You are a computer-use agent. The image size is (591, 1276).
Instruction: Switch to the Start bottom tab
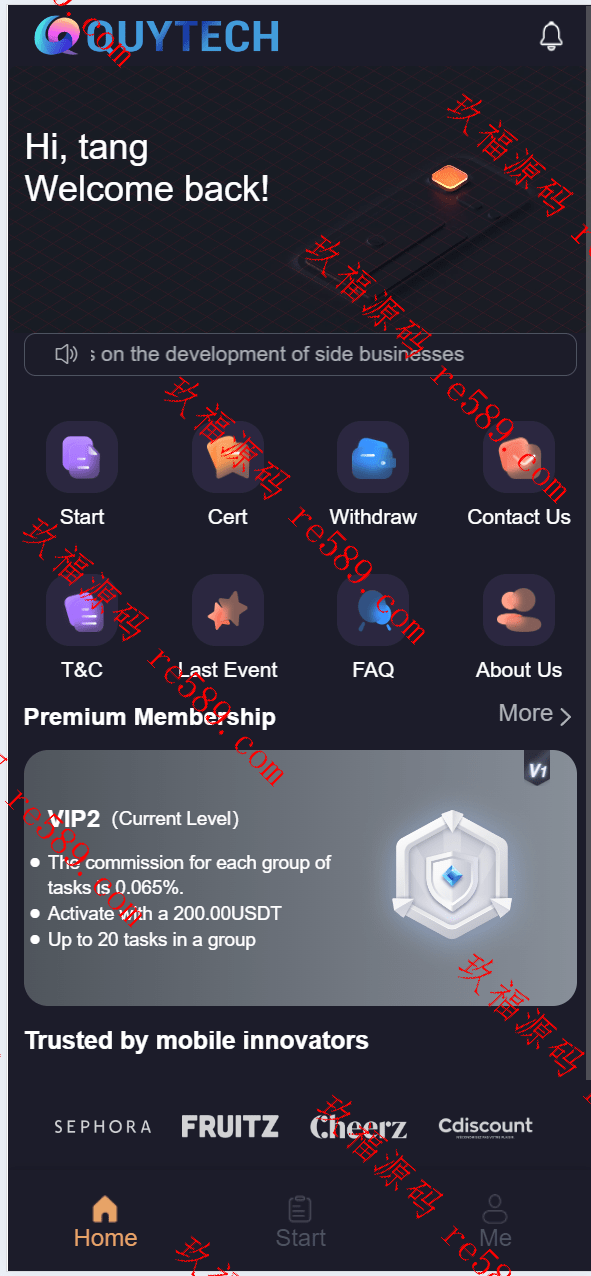[300, 1222]
